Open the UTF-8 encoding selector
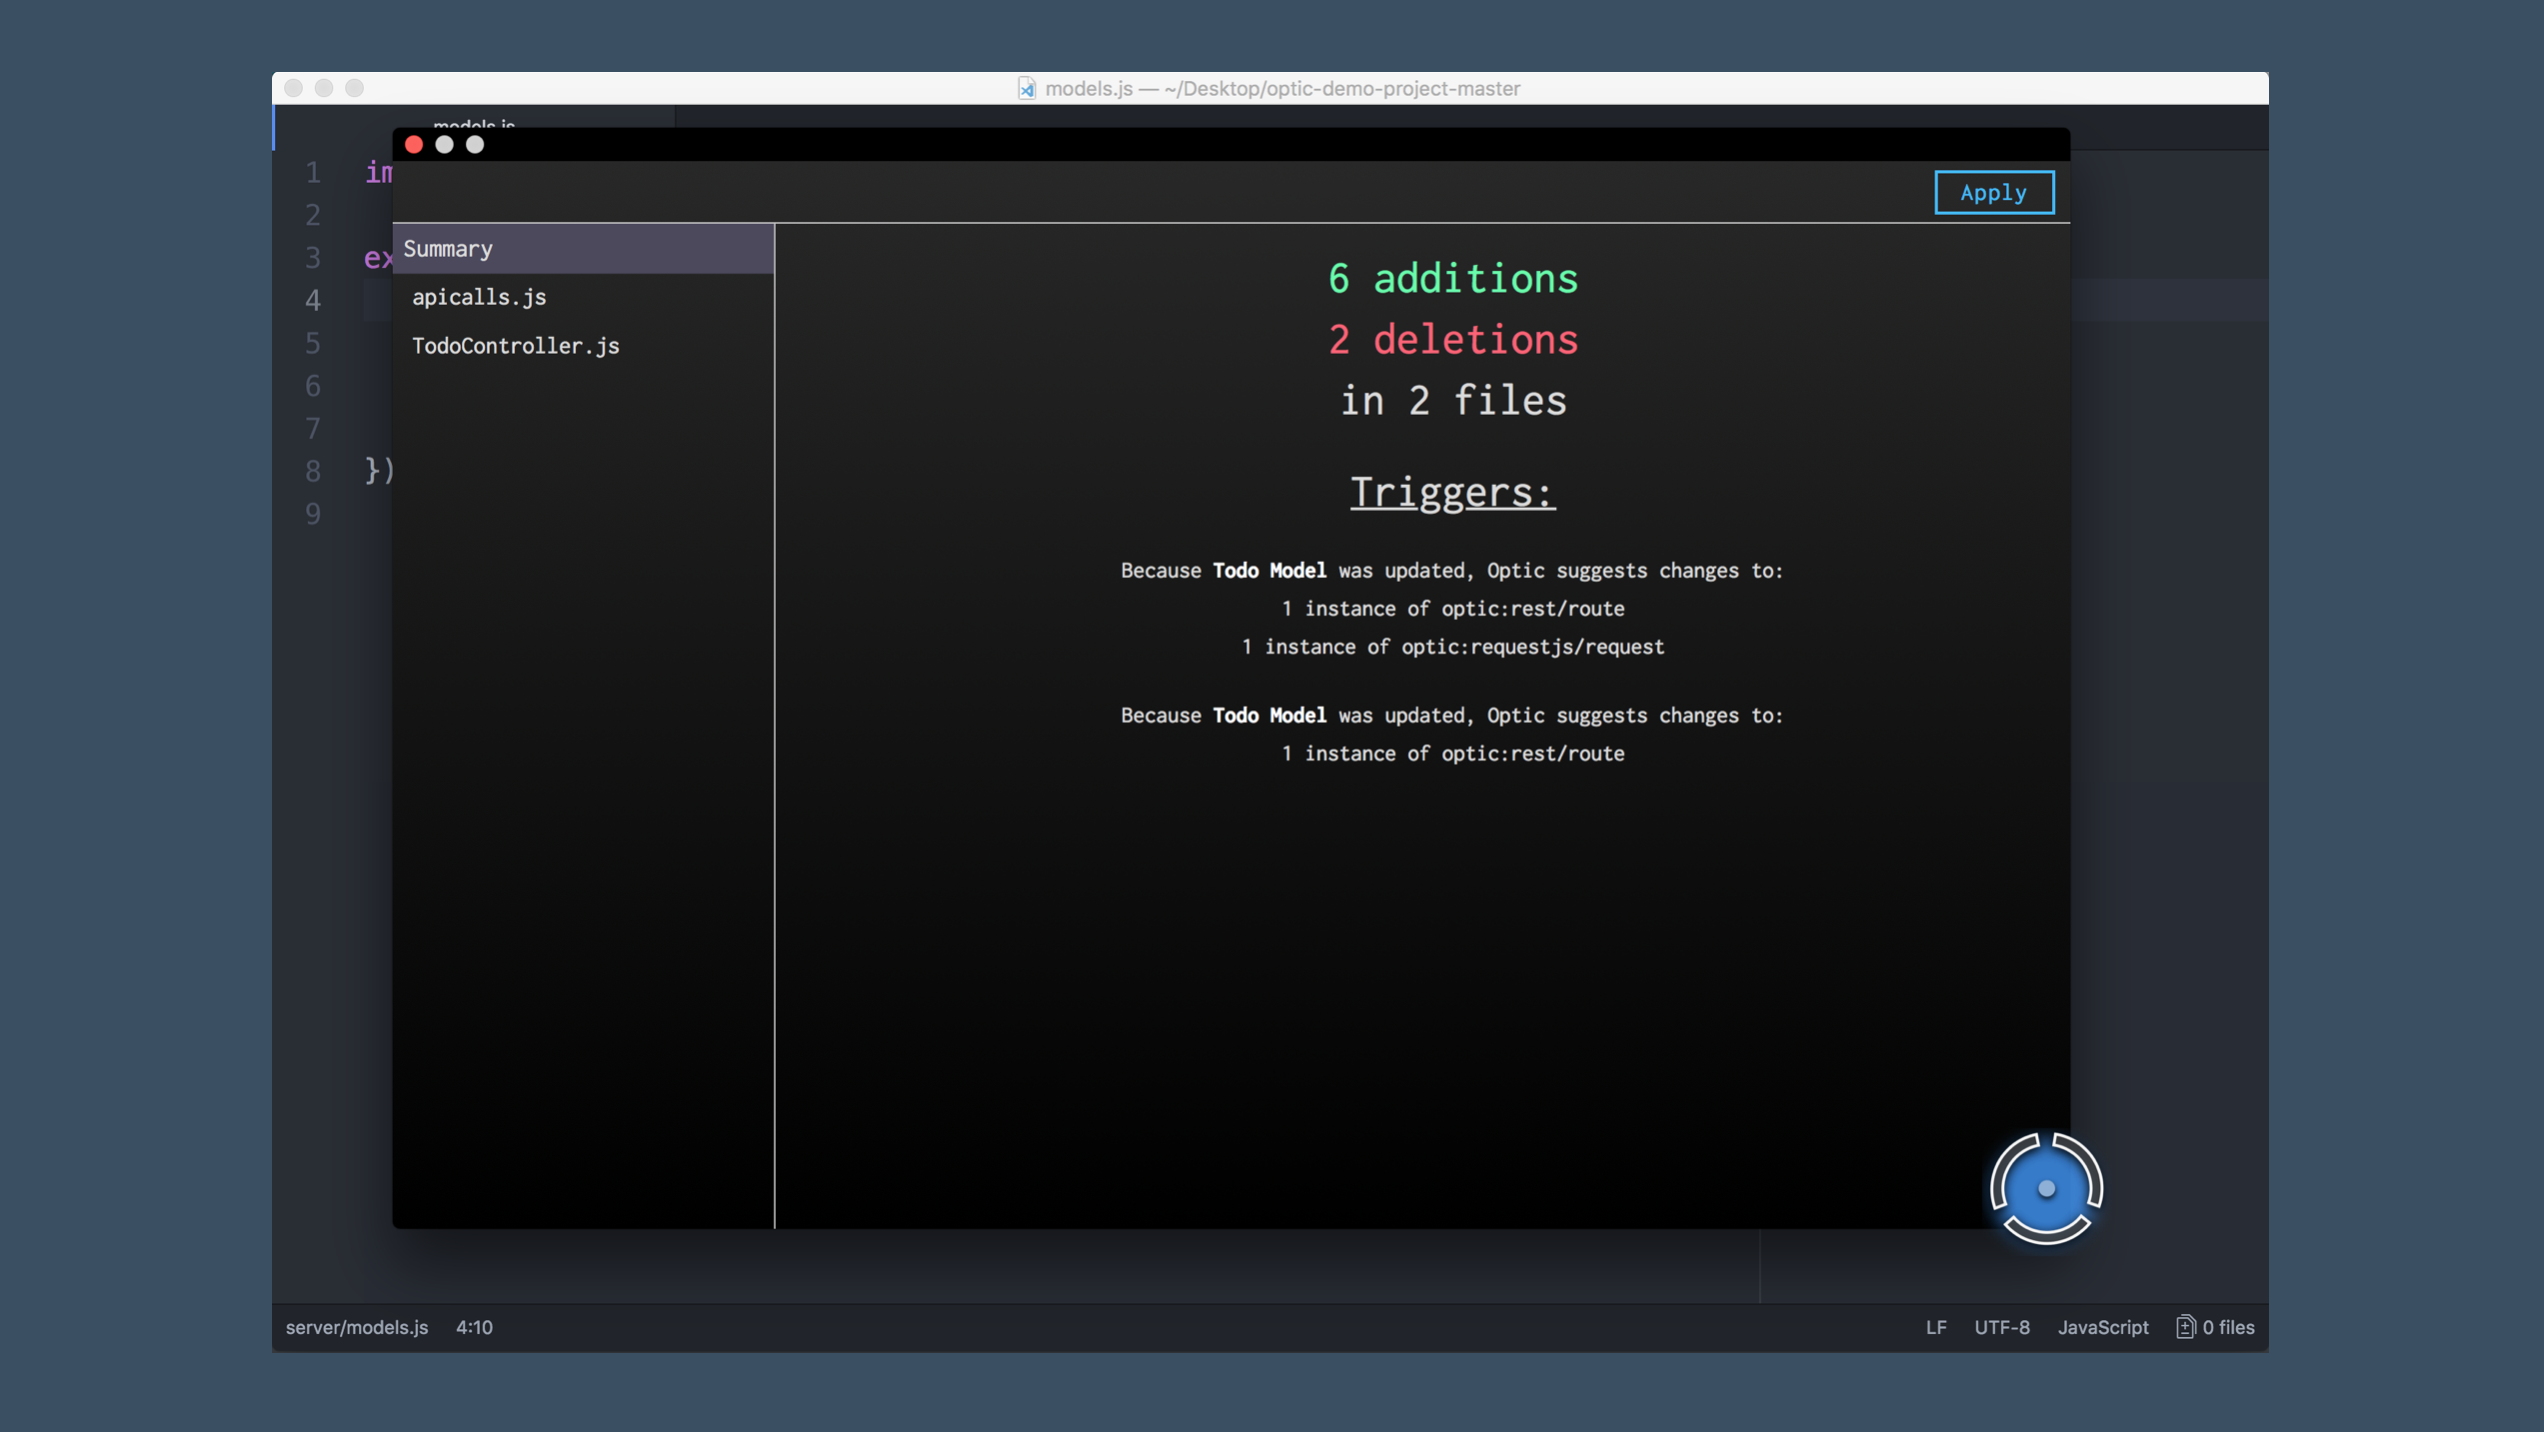This screenshot has height=1432, width=2544. (x=2001, y=1327)
